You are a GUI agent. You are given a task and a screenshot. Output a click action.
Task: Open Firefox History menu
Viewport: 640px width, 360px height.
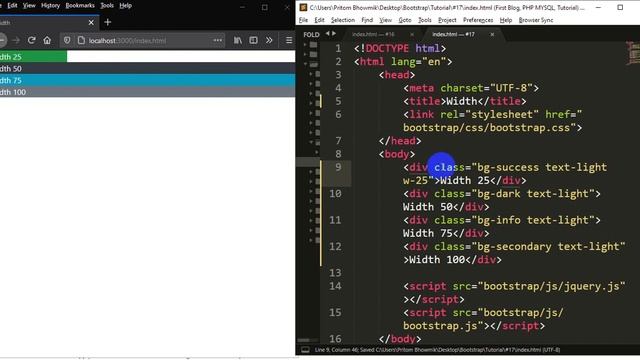coord(50,6)
